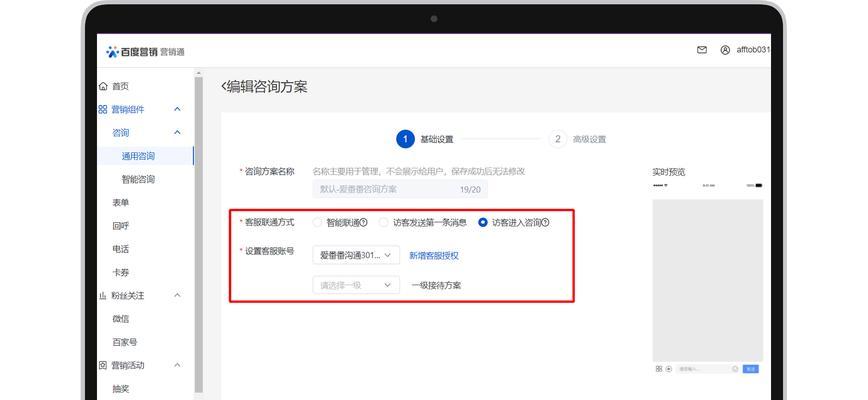Click the emoji icon in the preview input bar
Screen dimensions: 868x400
coord(735,368)
